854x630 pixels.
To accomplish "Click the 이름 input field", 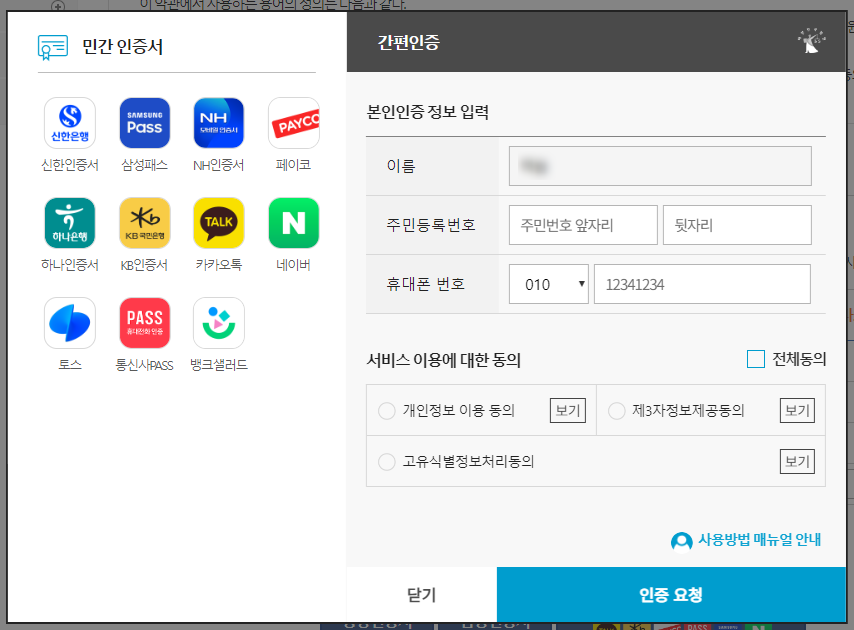I will tap(660, 166).
